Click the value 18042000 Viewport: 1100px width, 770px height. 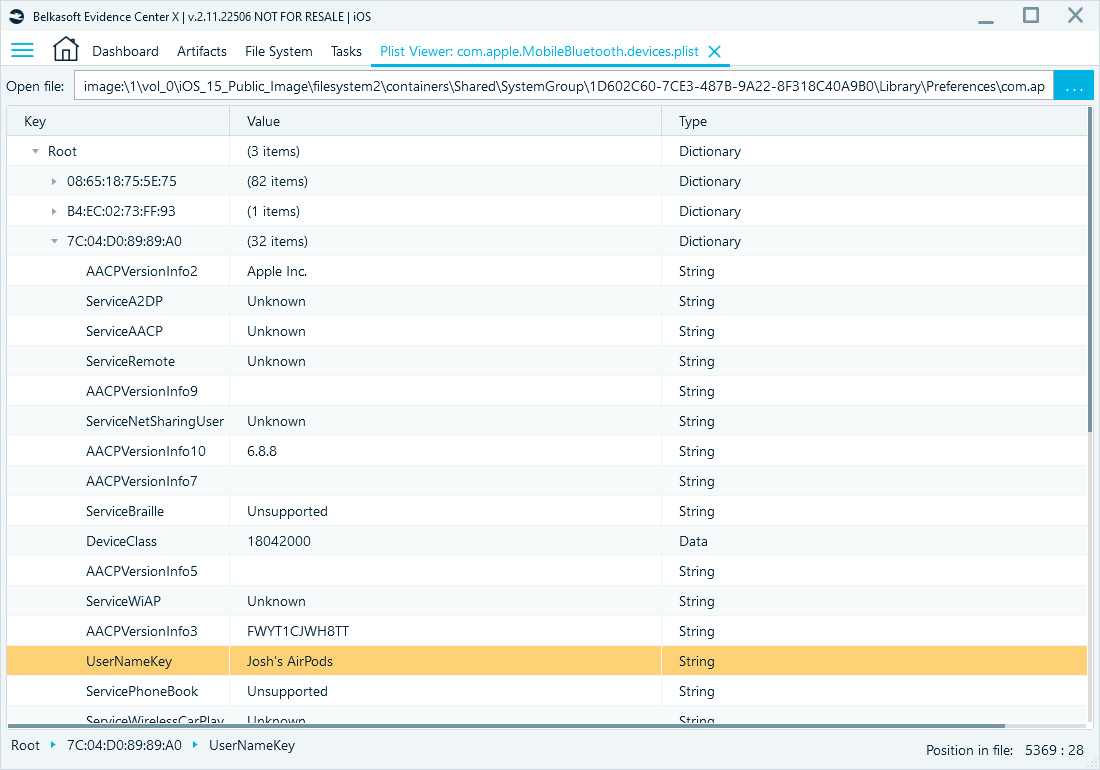[279, 541]
